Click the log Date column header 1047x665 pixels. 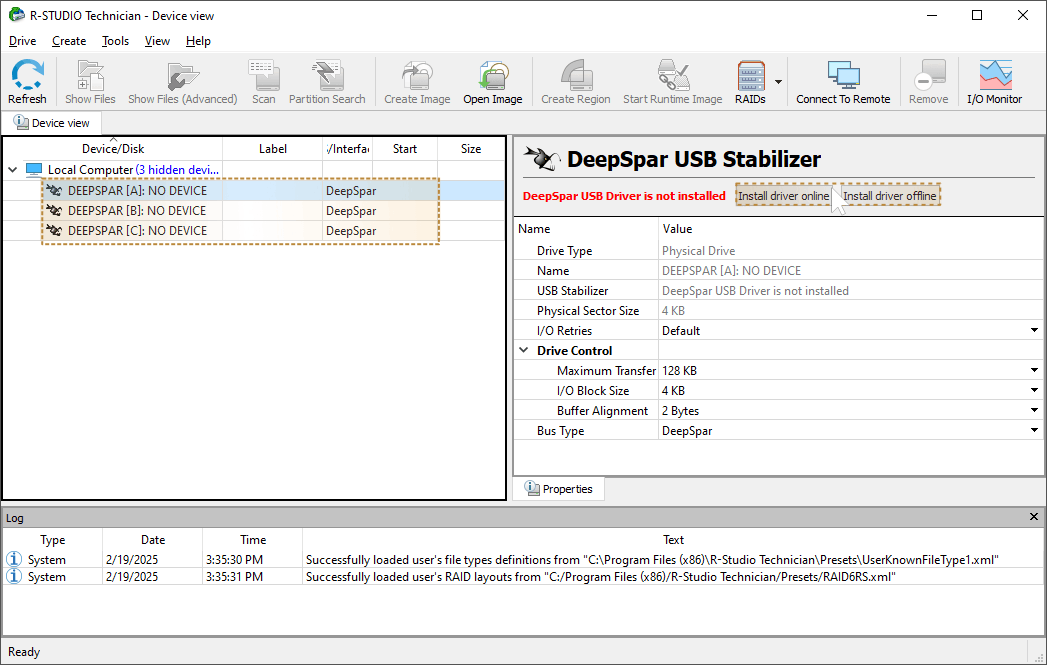point(153,539)
